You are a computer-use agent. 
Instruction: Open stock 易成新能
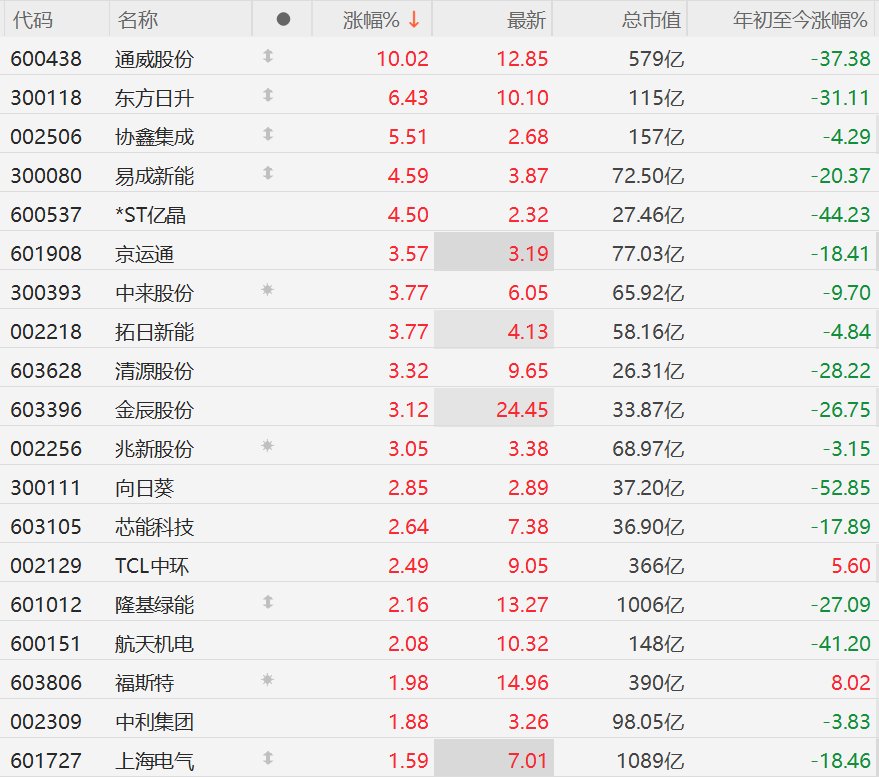click(154, 176)
